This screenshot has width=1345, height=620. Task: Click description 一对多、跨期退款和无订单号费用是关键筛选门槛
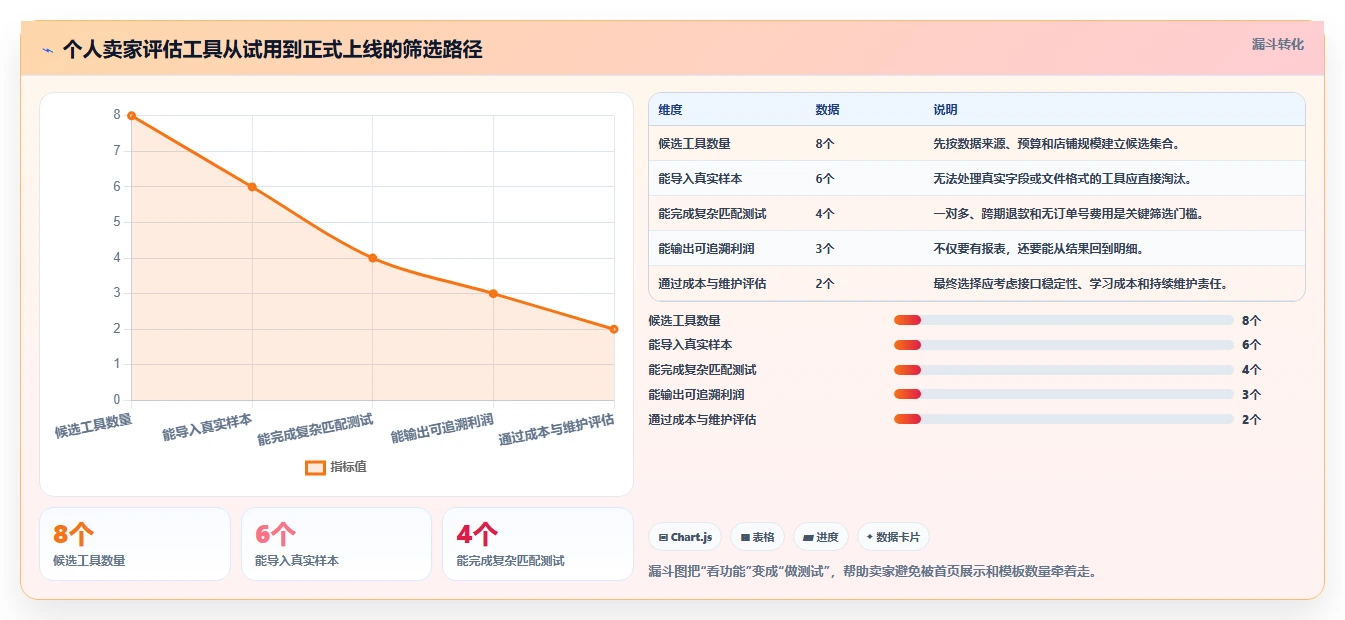coord(1069,214)
